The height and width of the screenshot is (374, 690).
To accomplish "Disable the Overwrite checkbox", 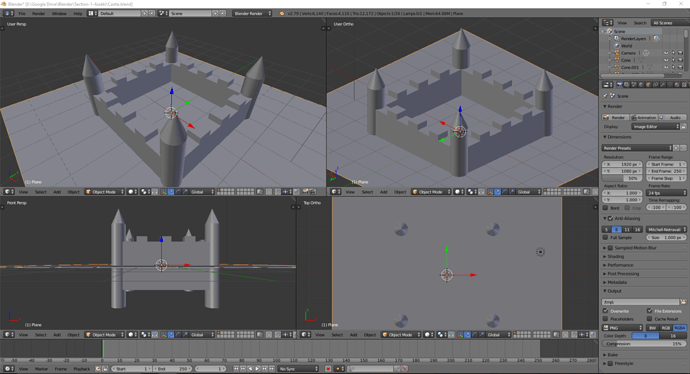I will (x=606, y=311).
